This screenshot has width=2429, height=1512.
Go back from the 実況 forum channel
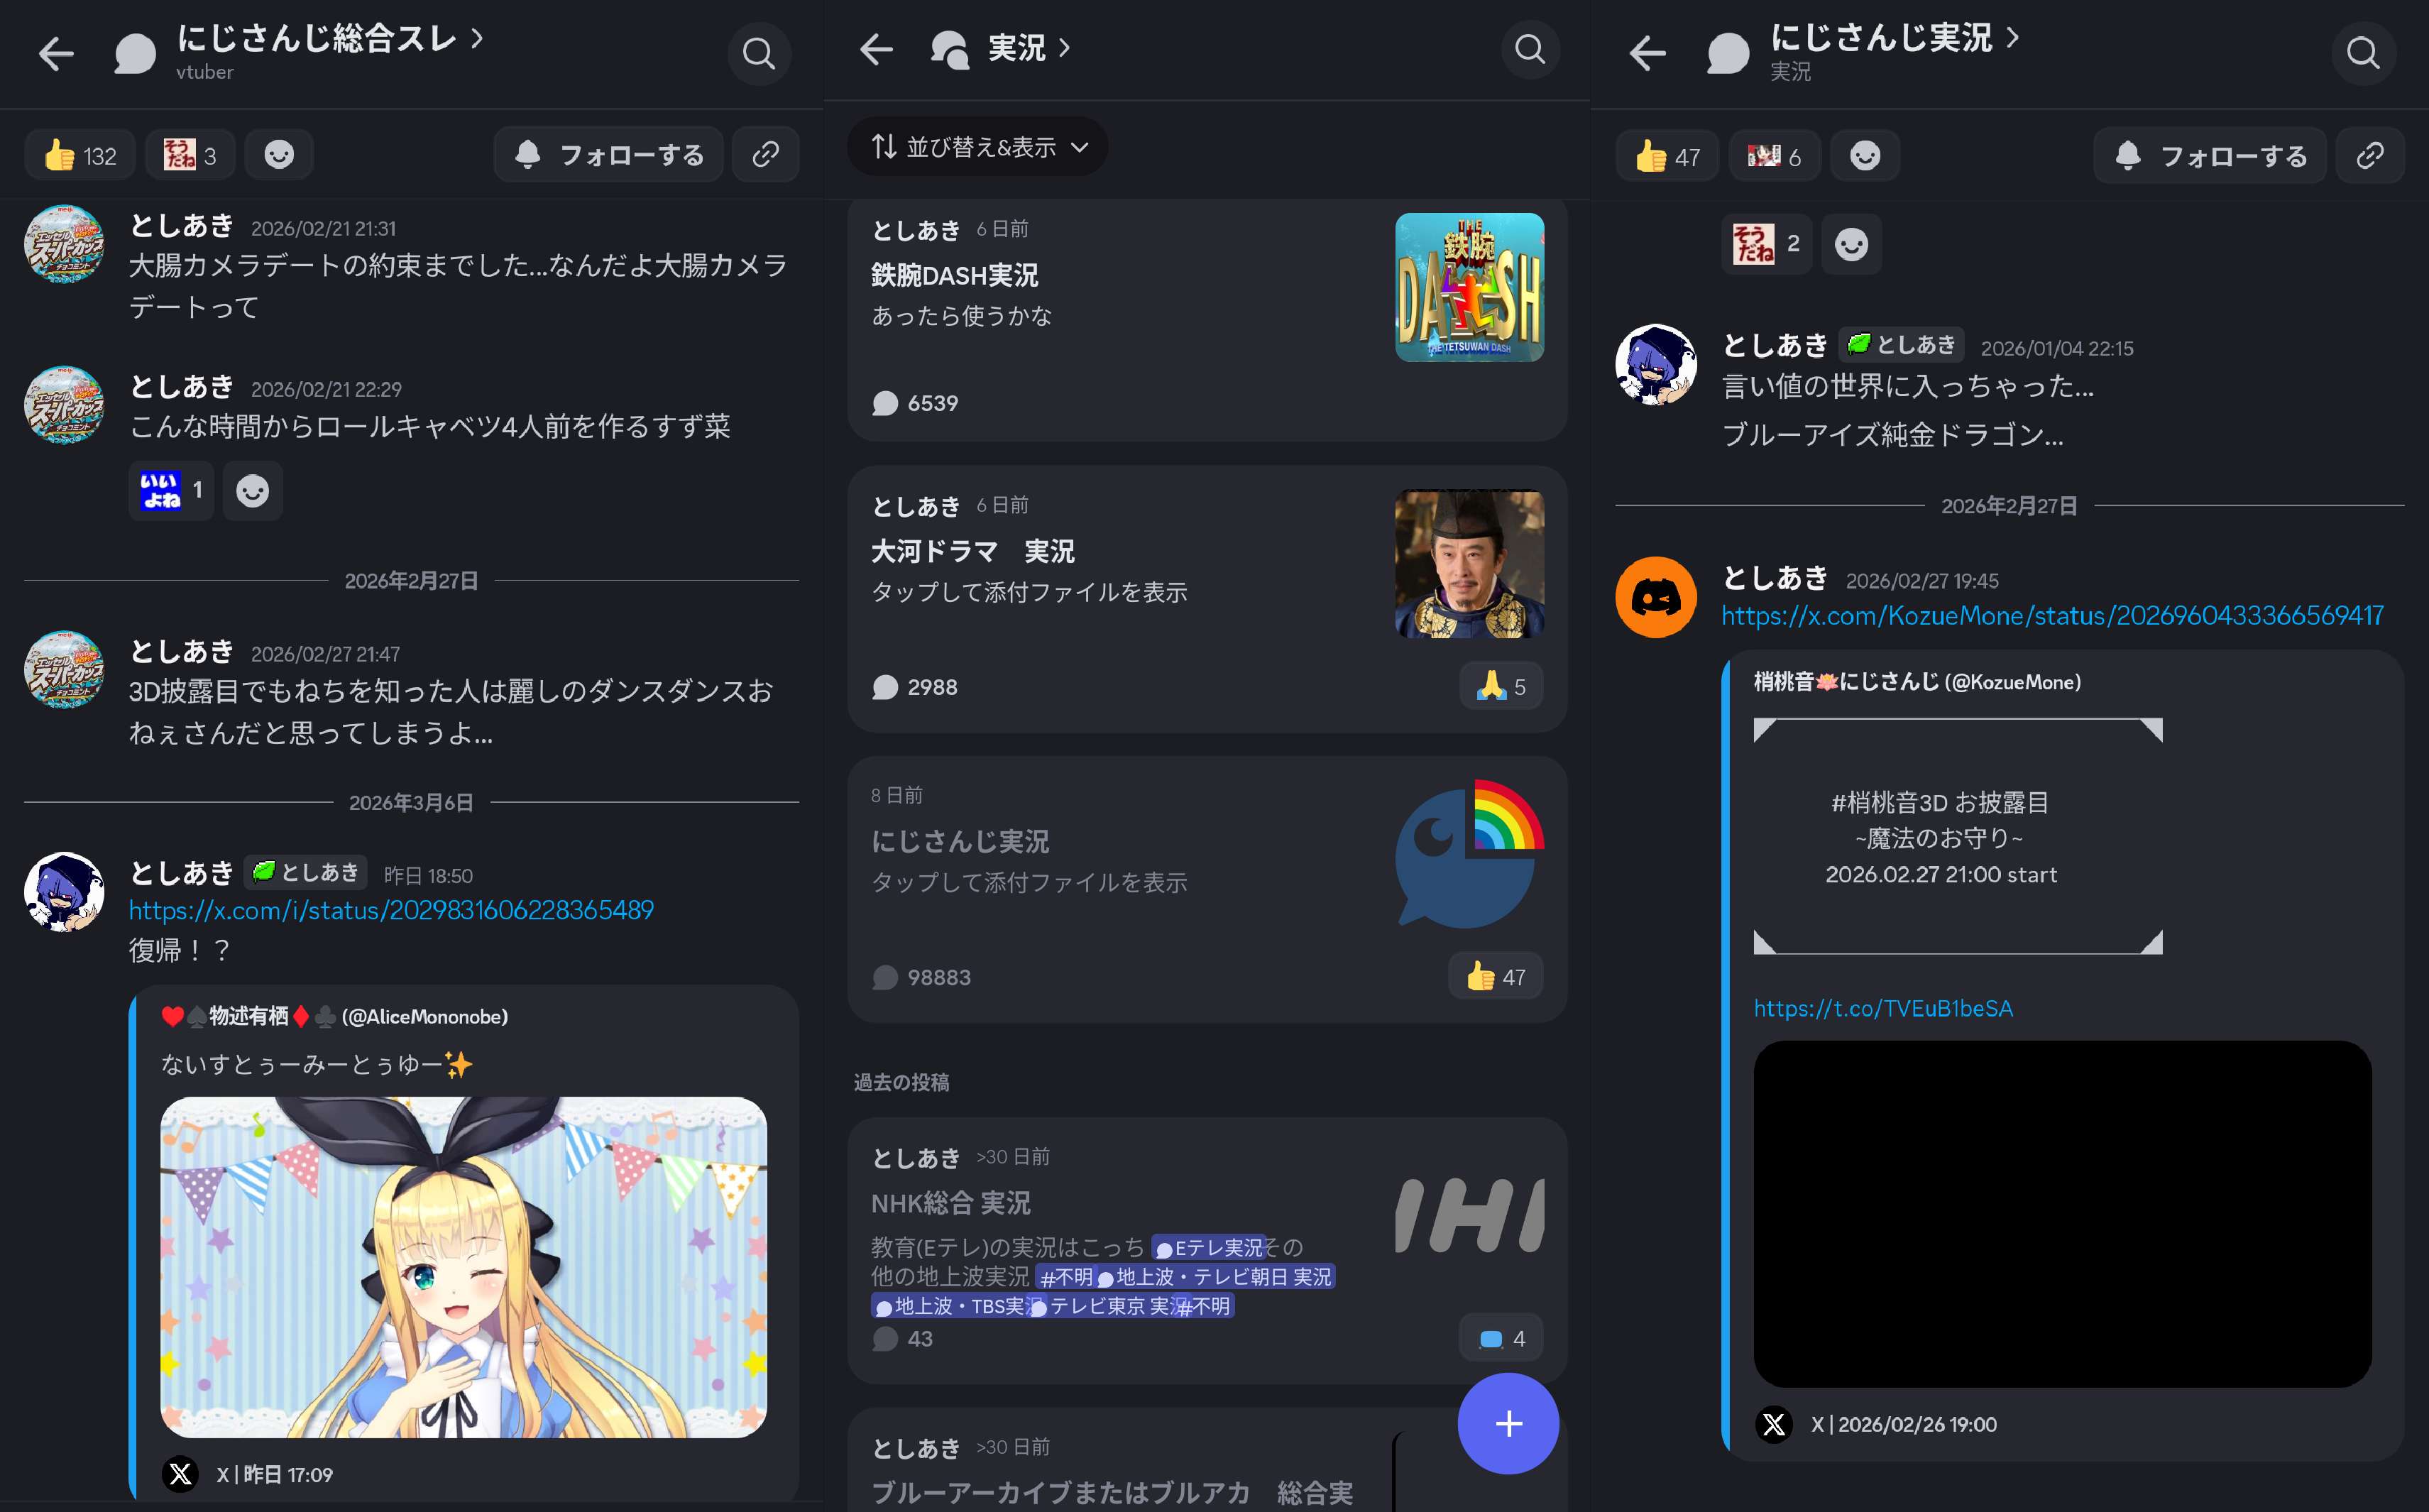(876, 49)
